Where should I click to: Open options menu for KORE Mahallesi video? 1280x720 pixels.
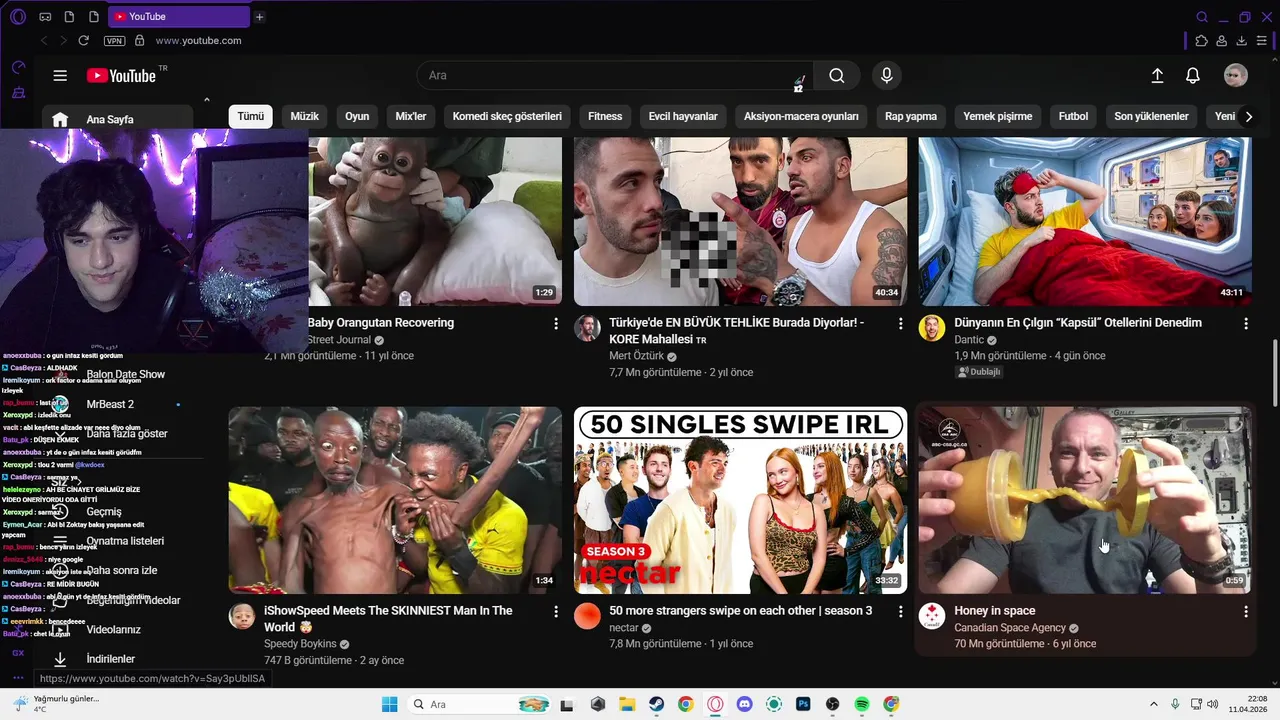tap(900, 324)
